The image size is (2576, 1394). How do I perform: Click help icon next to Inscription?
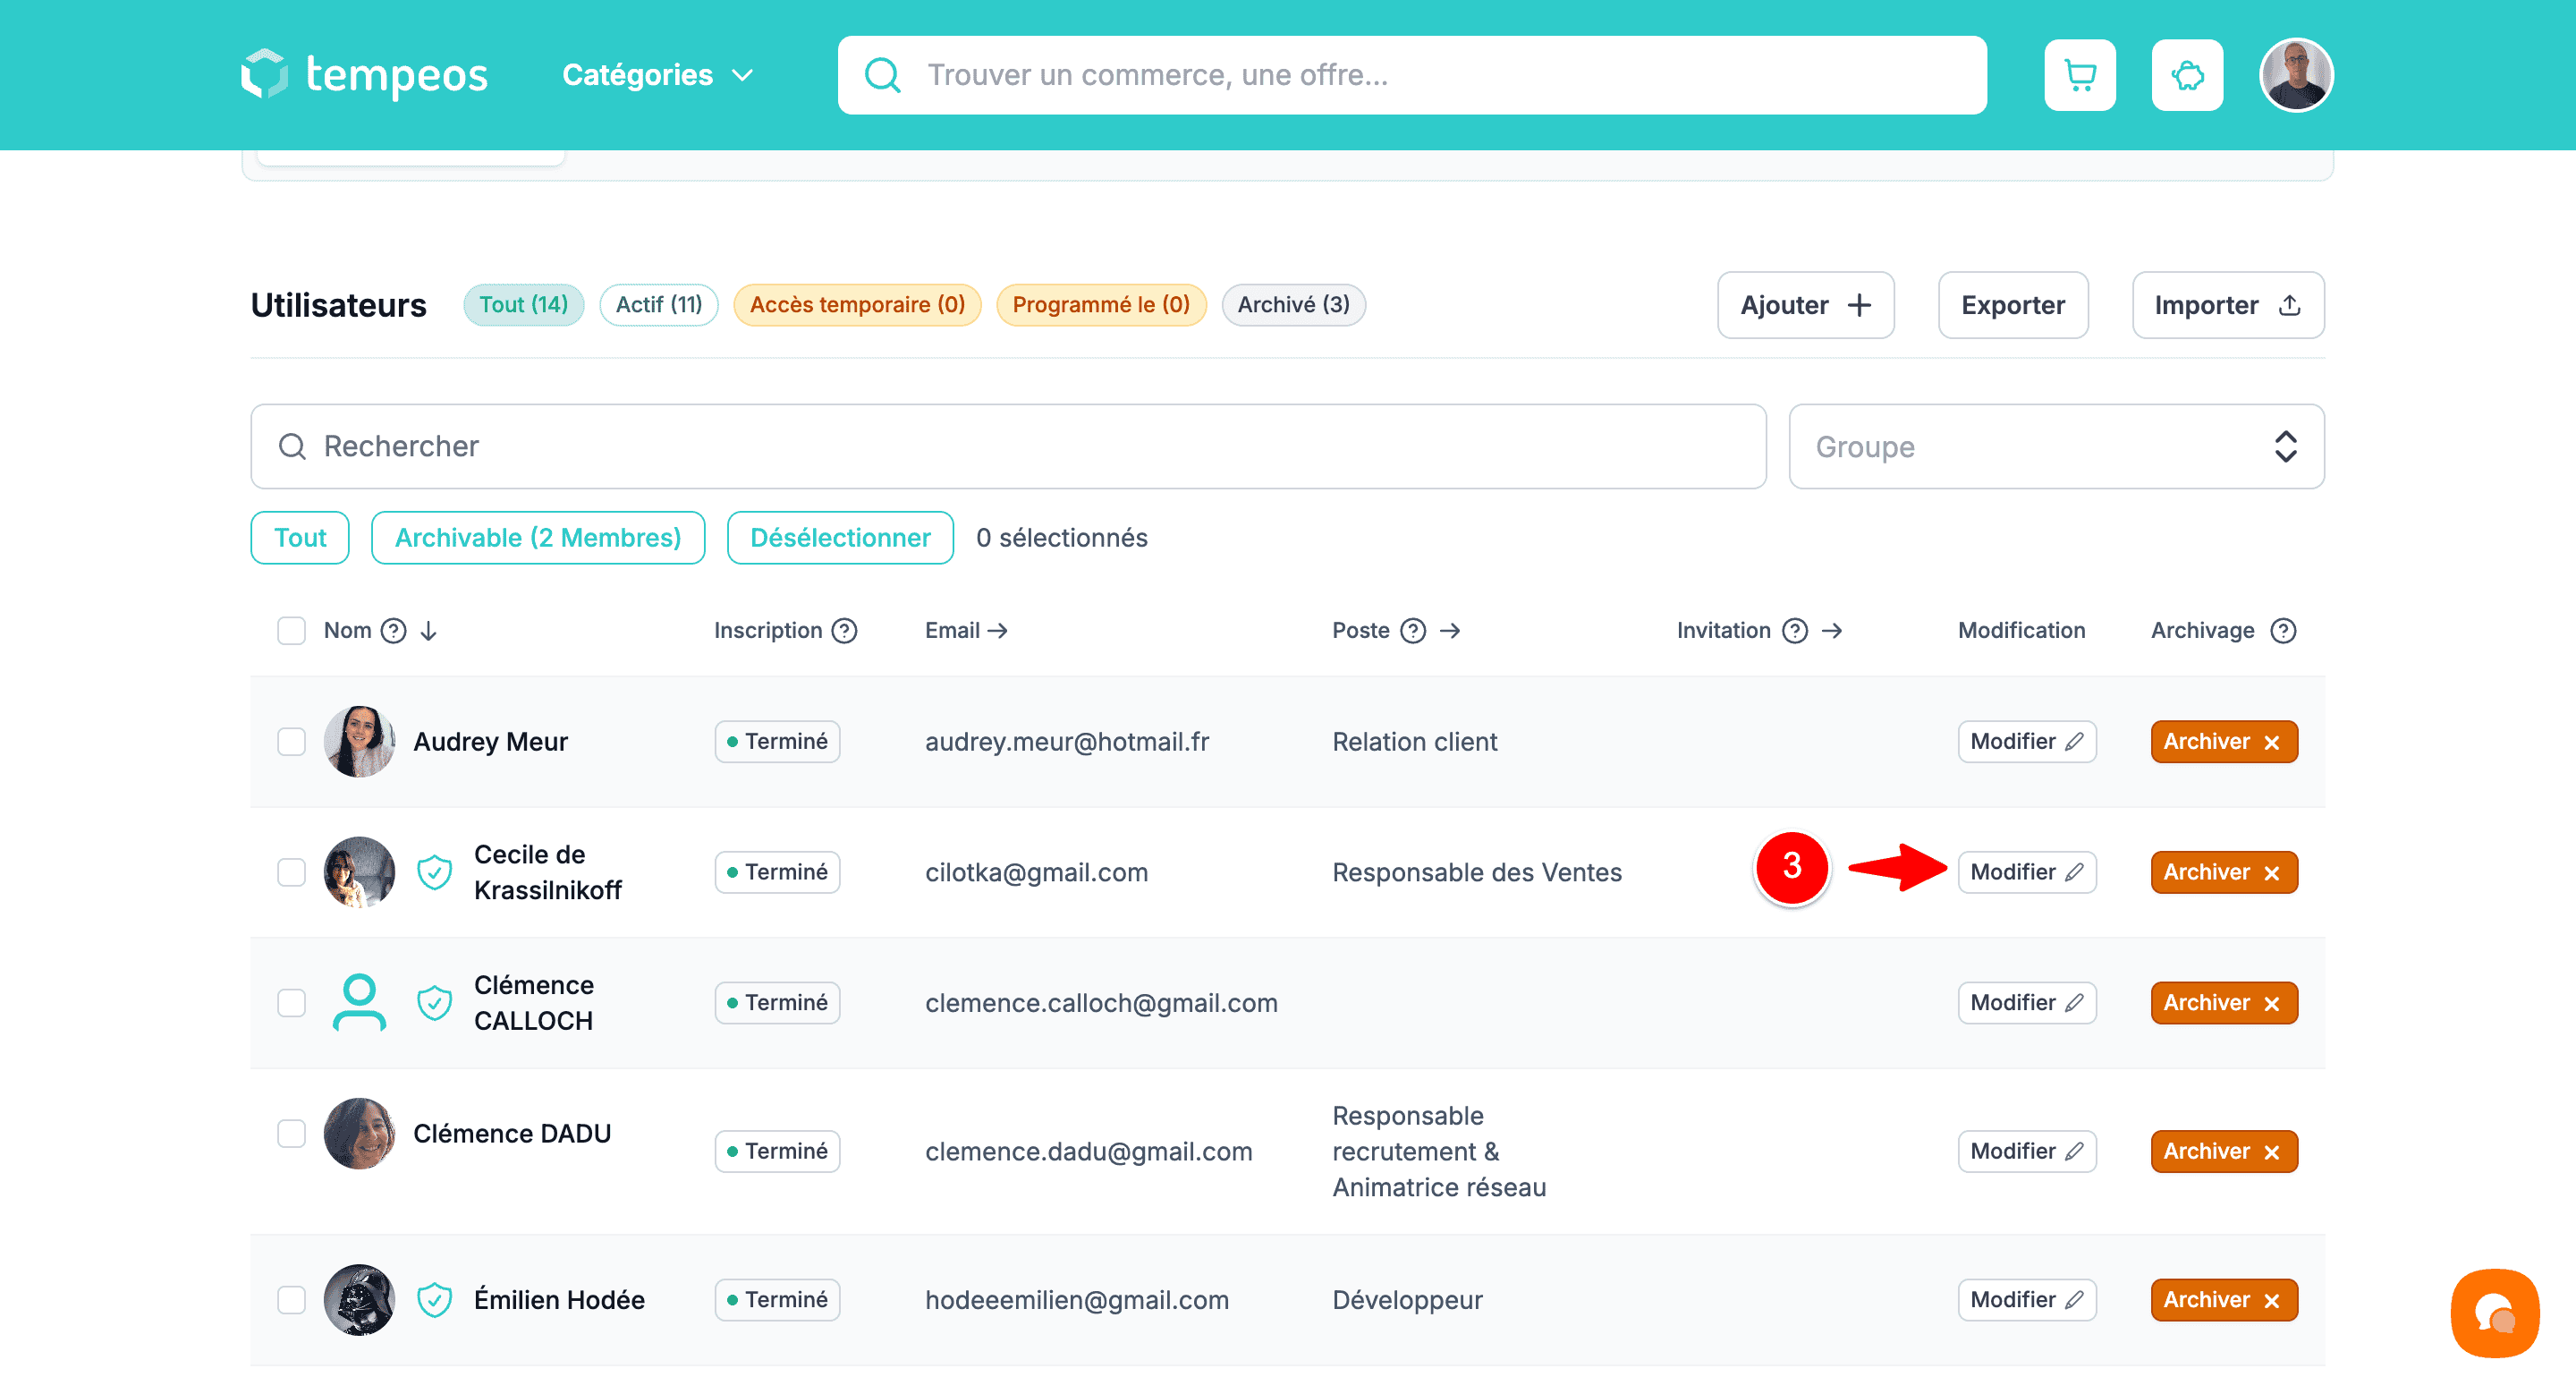click(845, 630)
